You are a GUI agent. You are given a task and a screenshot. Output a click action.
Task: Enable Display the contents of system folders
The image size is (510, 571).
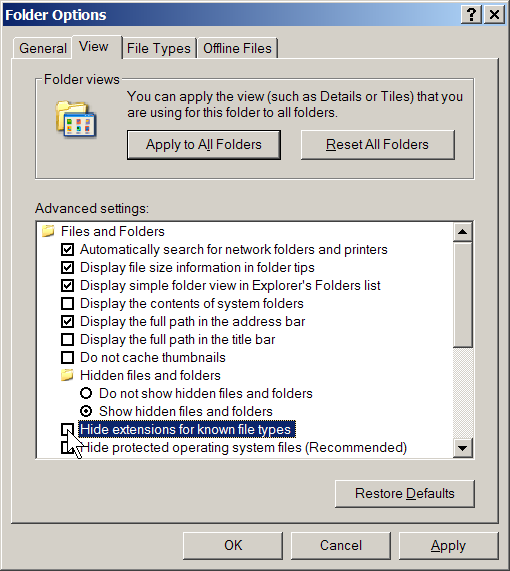pyautogui.click(x=67, y=303)
